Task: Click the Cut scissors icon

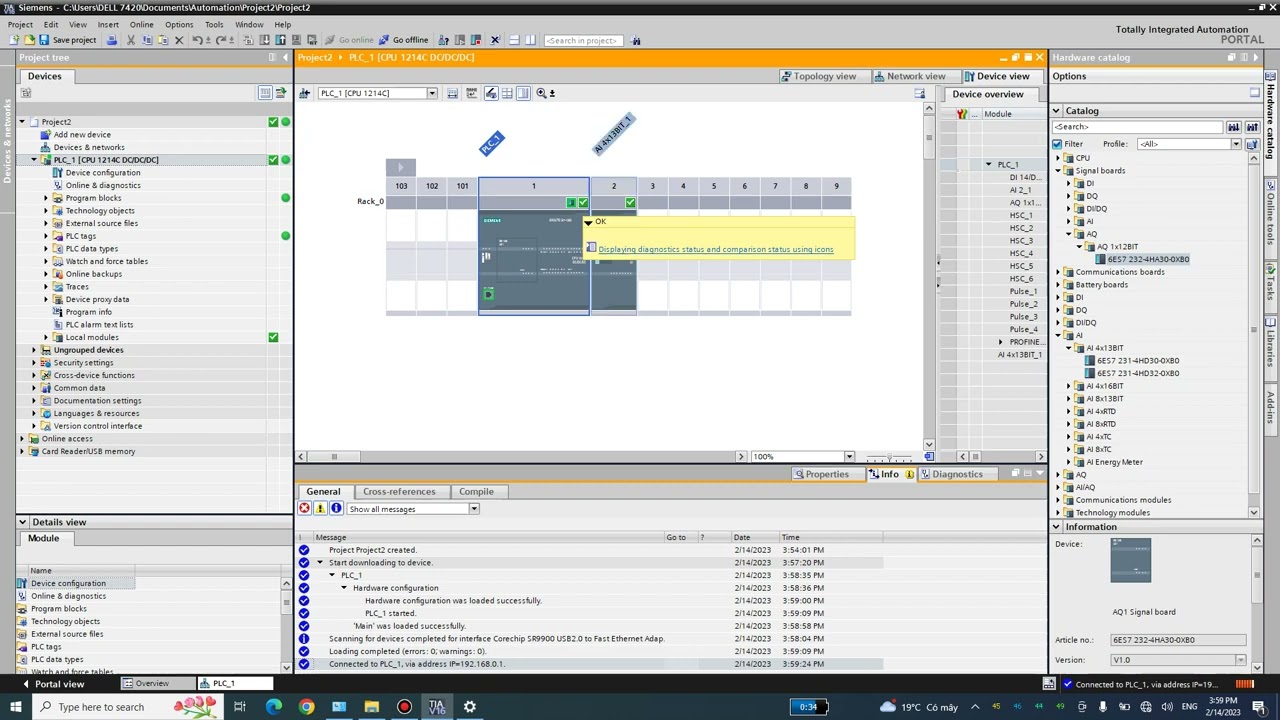Action: coord(130,40)
